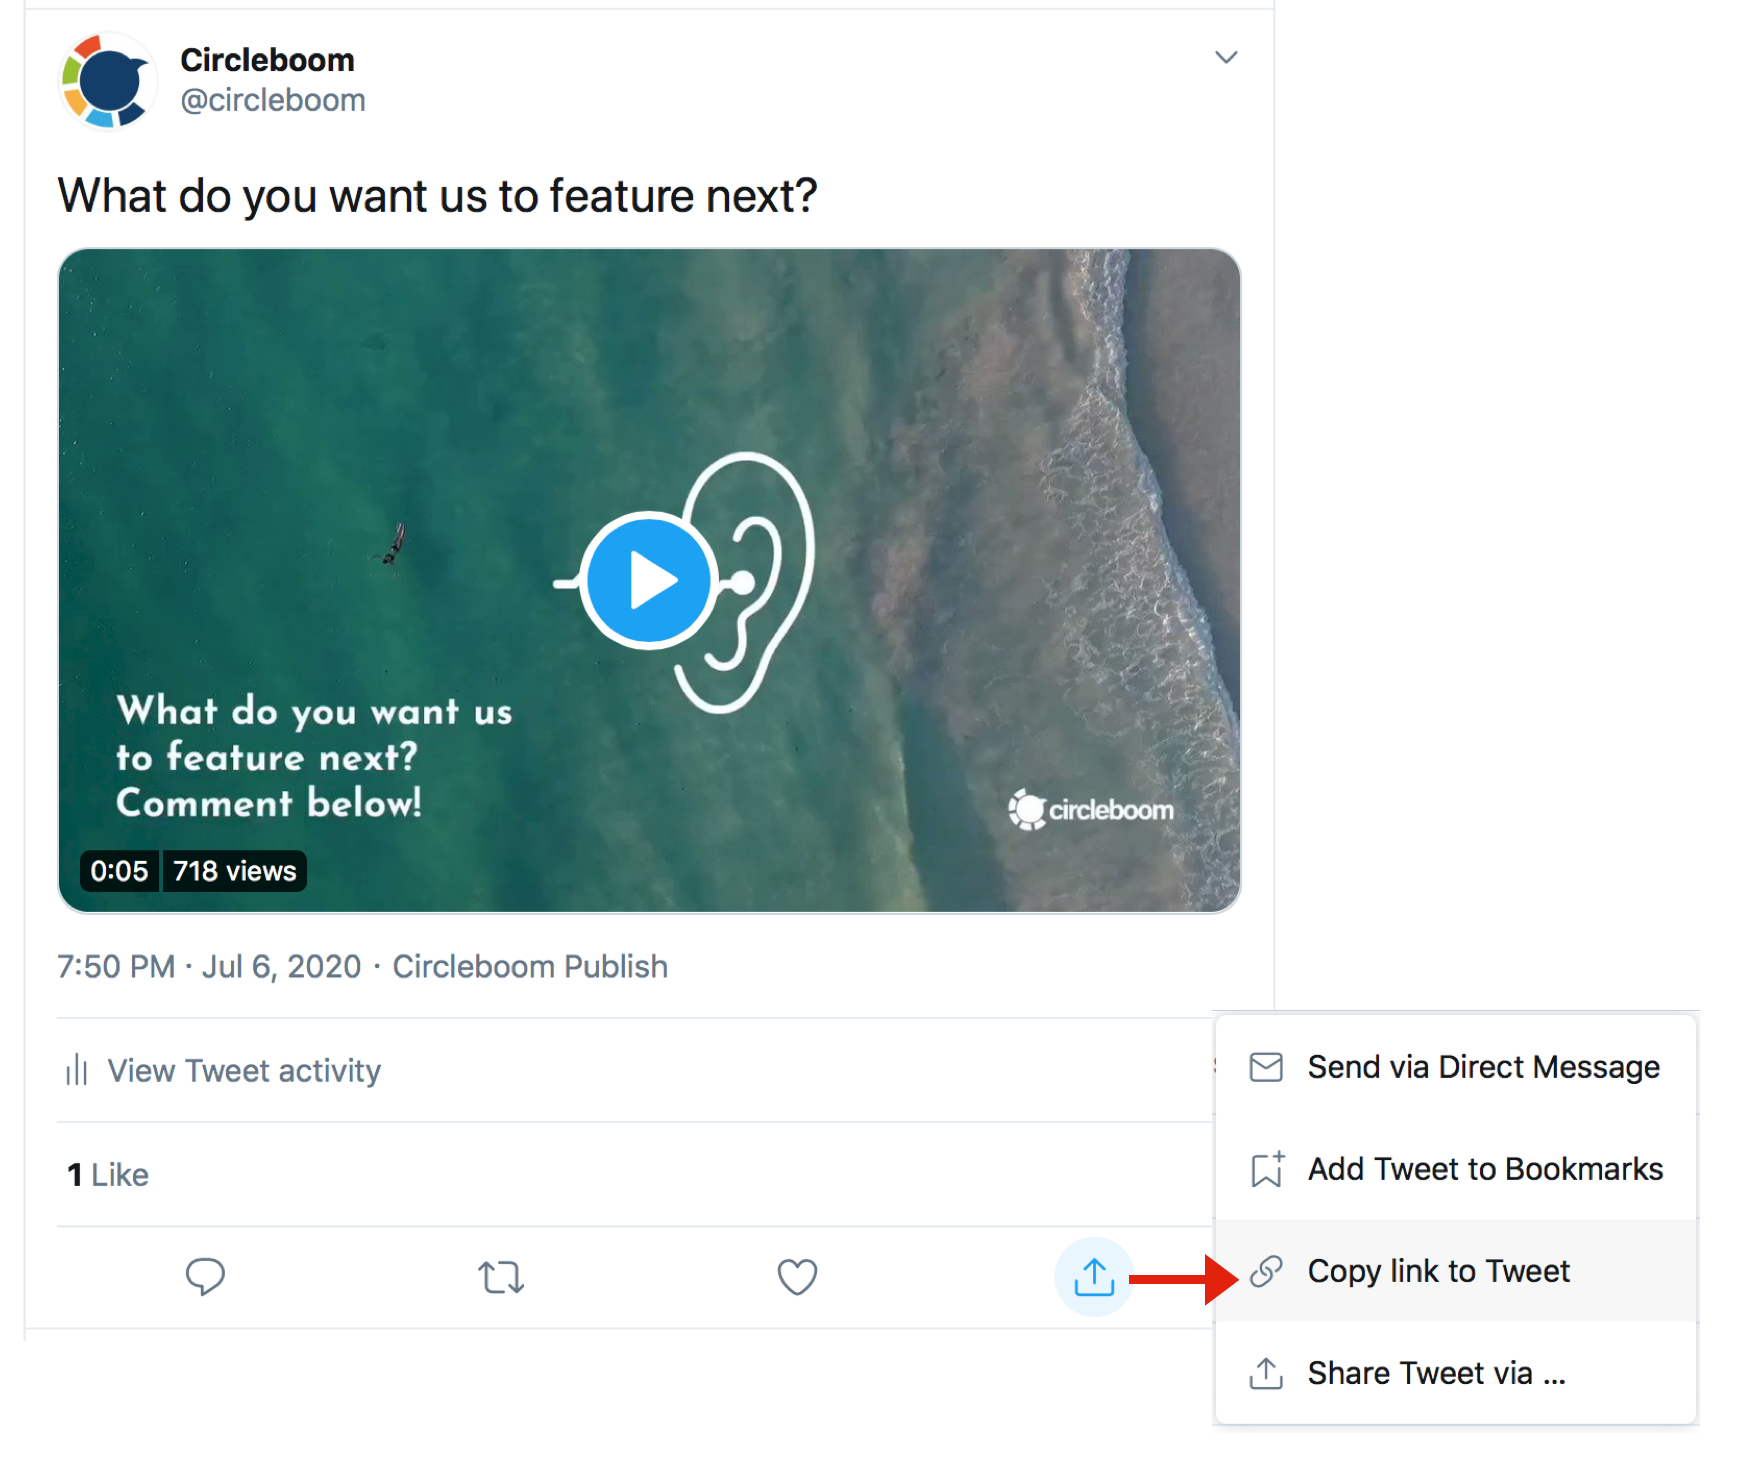Like the tweet using the heart icon

(x=795, y=1277)
